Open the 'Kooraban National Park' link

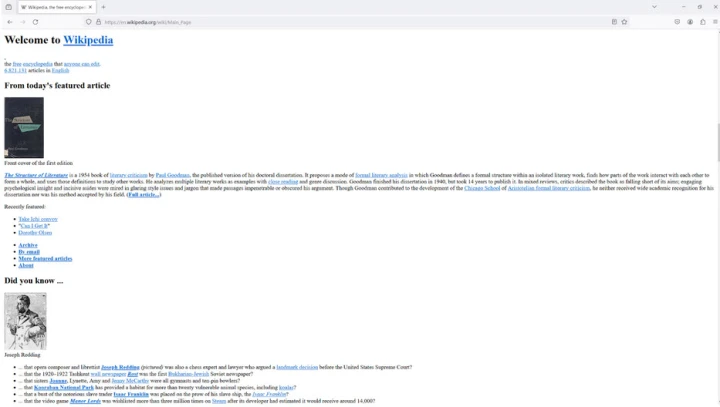click(x=64, y=387)
